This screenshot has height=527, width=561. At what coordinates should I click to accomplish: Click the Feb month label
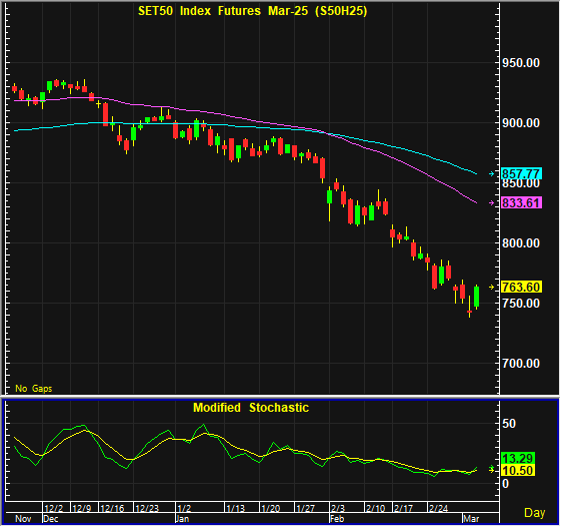(337, 519)
